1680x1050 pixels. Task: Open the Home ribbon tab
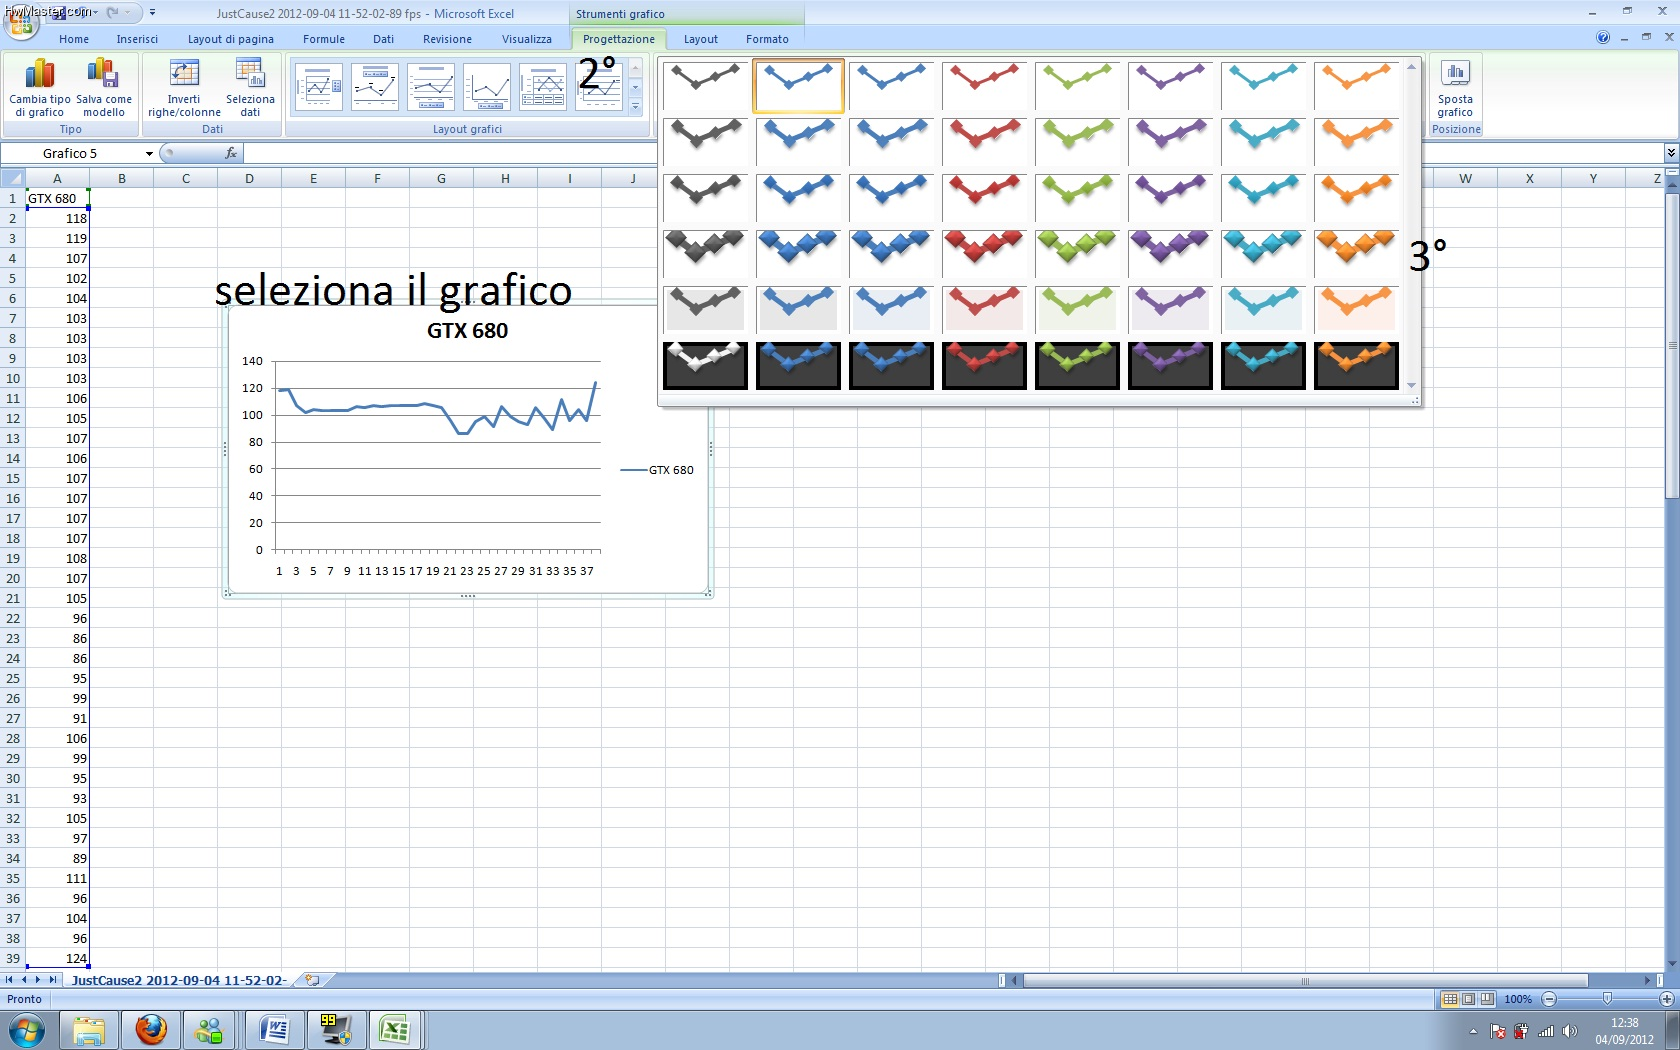coord(74,39)
